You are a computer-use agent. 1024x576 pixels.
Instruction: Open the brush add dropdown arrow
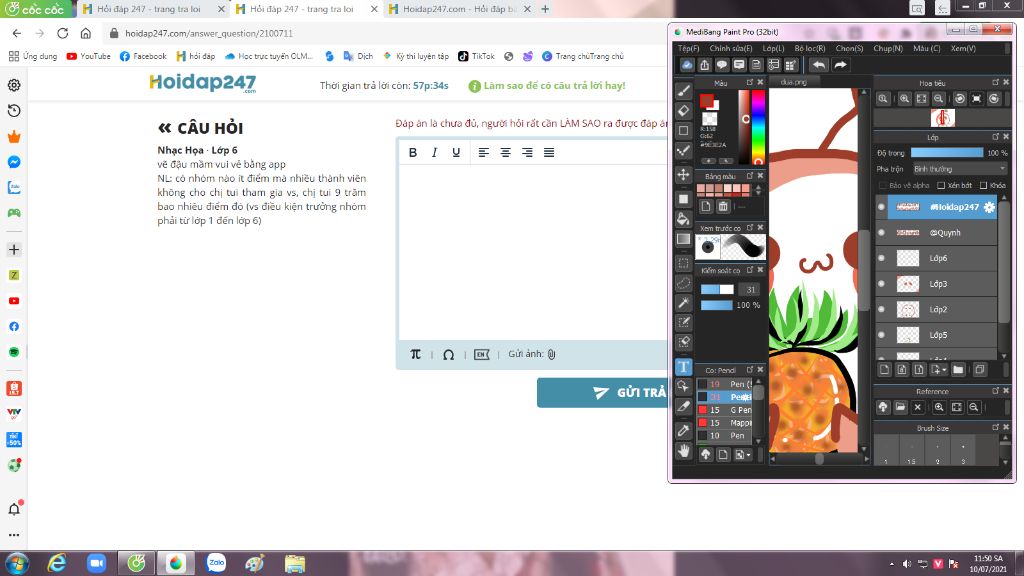(743, 455)
